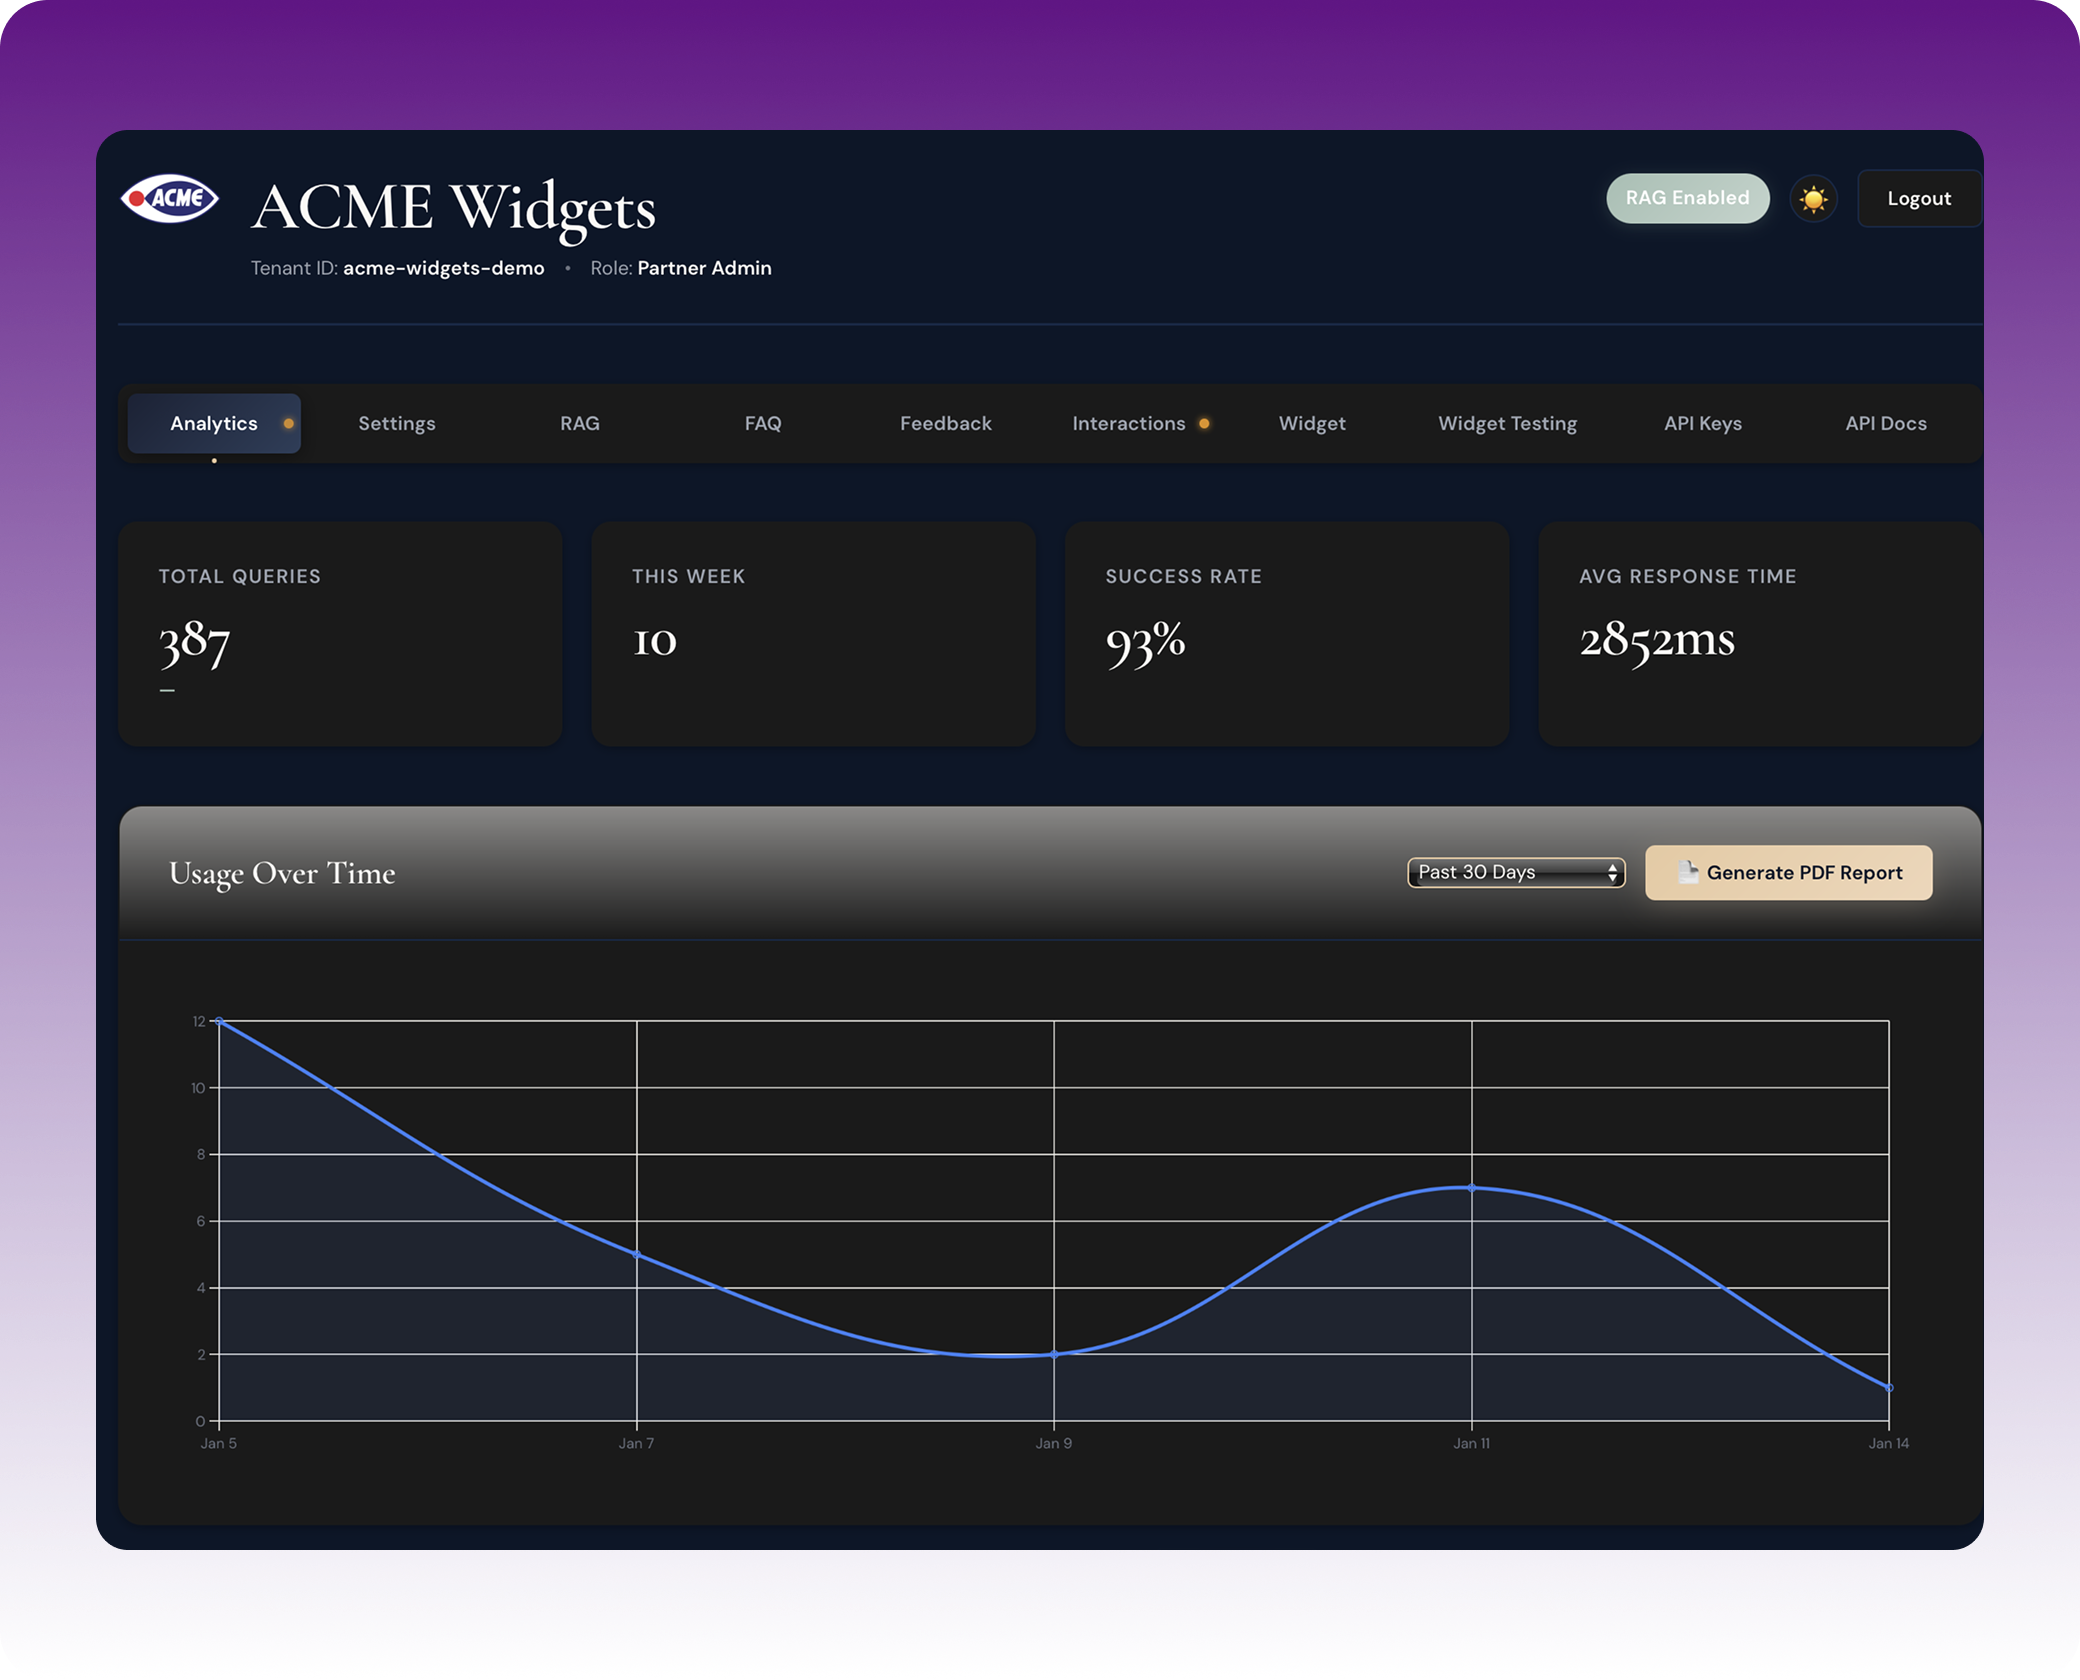Click the Jan 5 peak point on the chart
Image resolution: width=2080 pixels, height=1680 pixels.
pos(220,1021)
